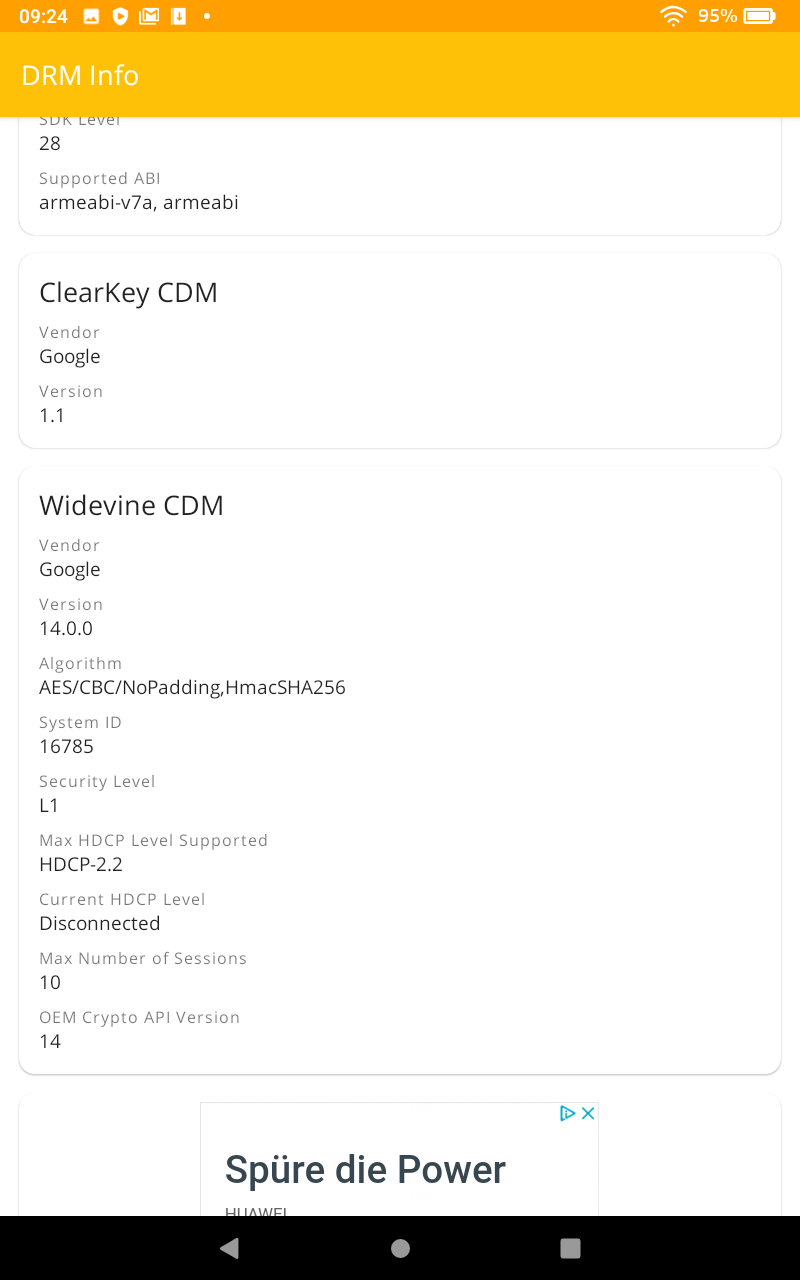Close the ad with X icon
Screen dimensions: 800x1280
click(588, 1113)
